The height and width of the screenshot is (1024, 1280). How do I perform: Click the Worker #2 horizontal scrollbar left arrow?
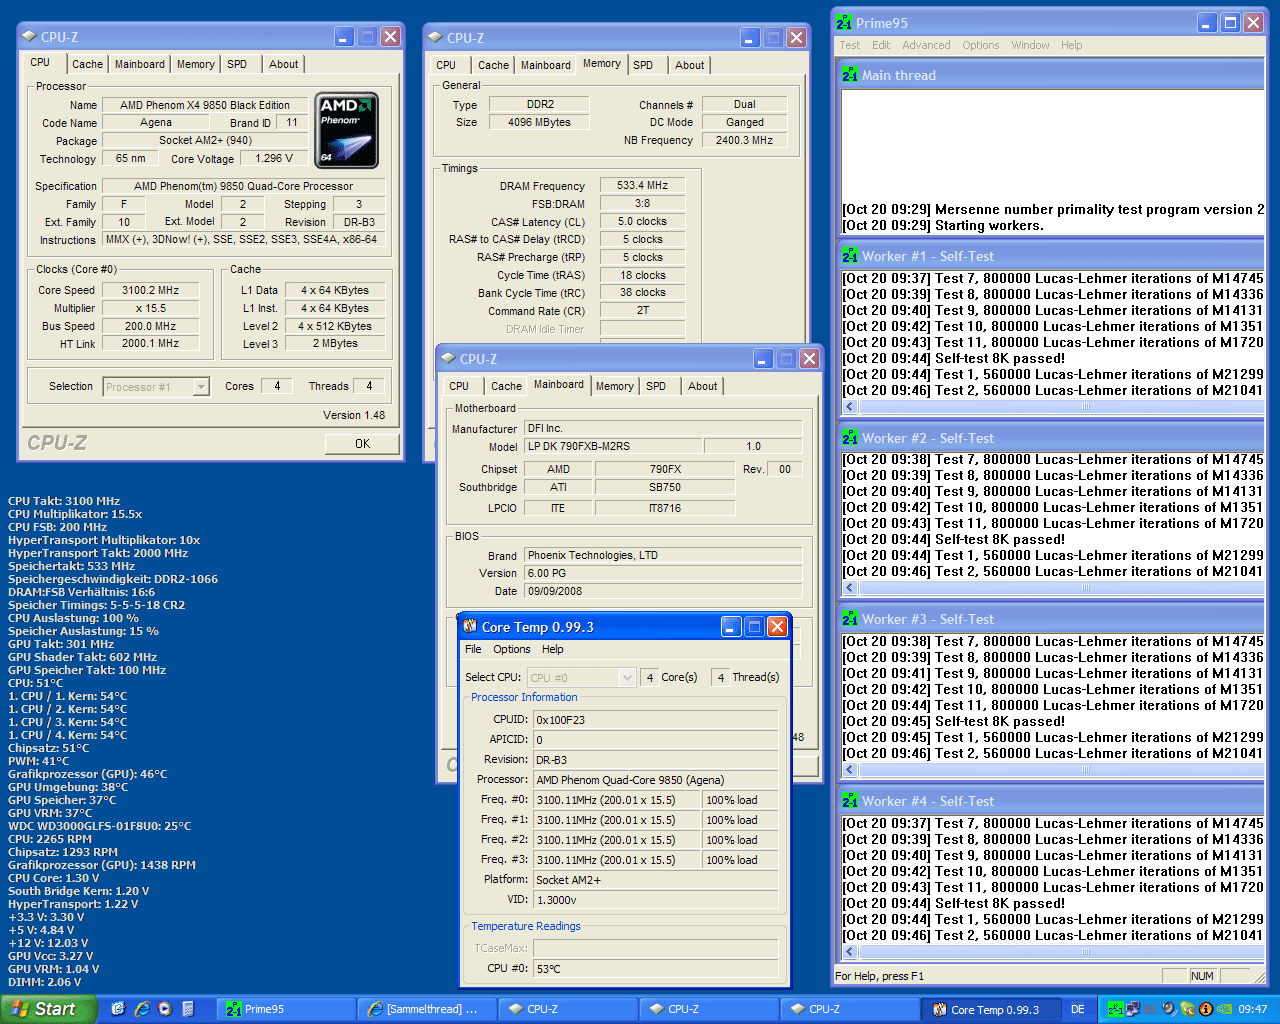coord(850,588)
